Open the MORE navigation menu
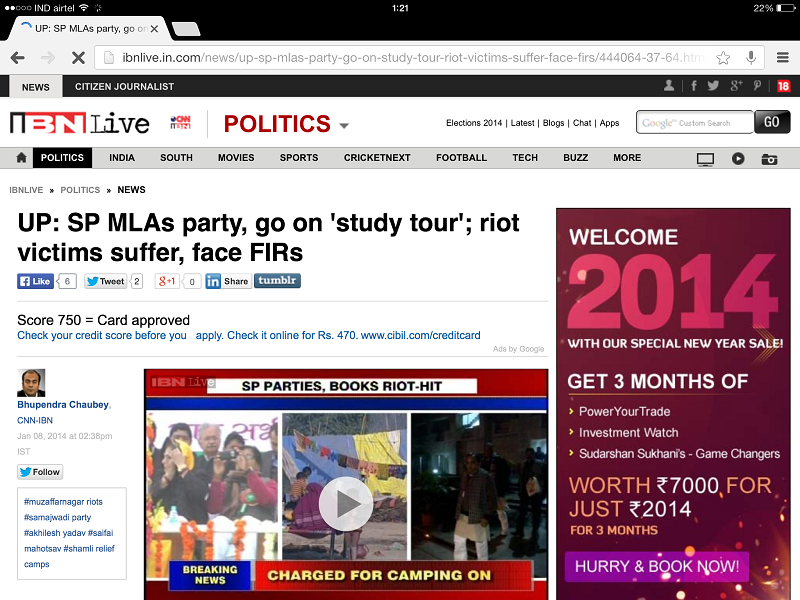 tap(627, 158)
